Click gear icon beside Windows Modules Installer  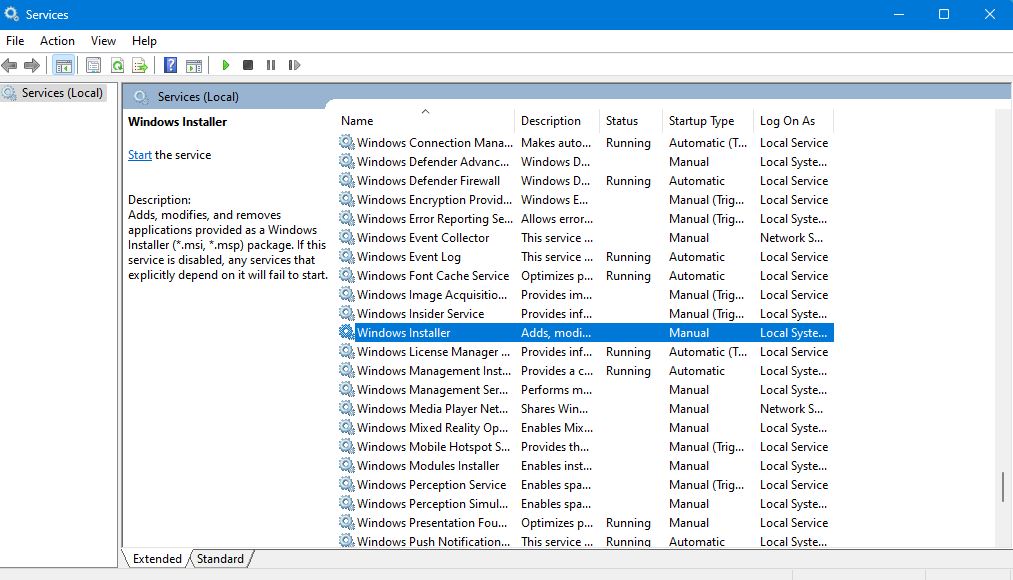[x=347, y=465]
